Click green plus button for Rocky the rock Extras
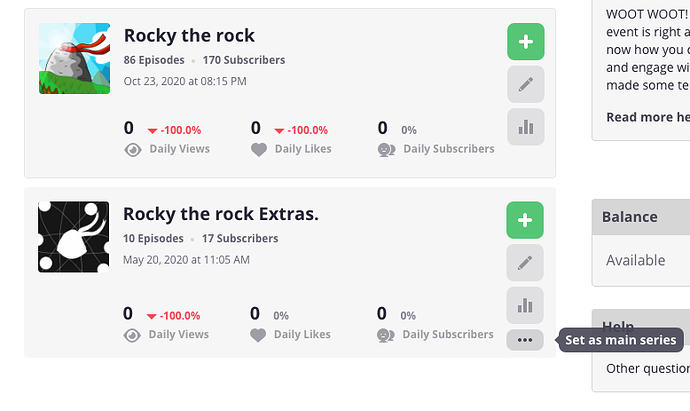This screenshot has width=690, height=411. click(526, 221)
